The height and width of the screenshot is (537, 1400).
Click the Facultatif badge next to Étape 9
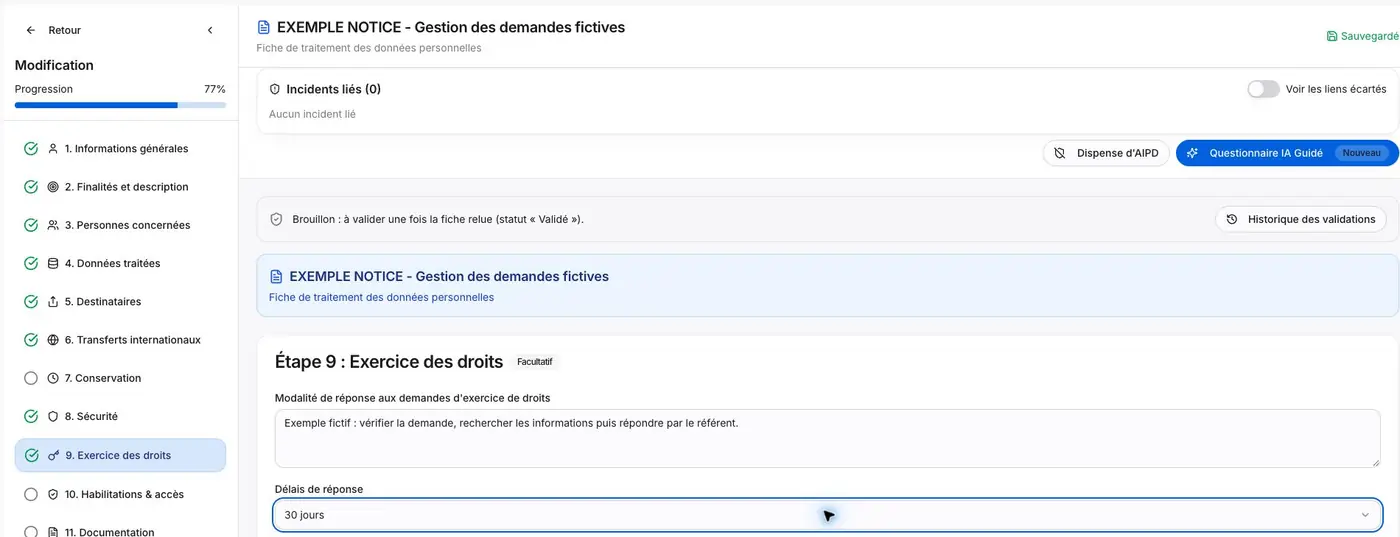point(535,361)
